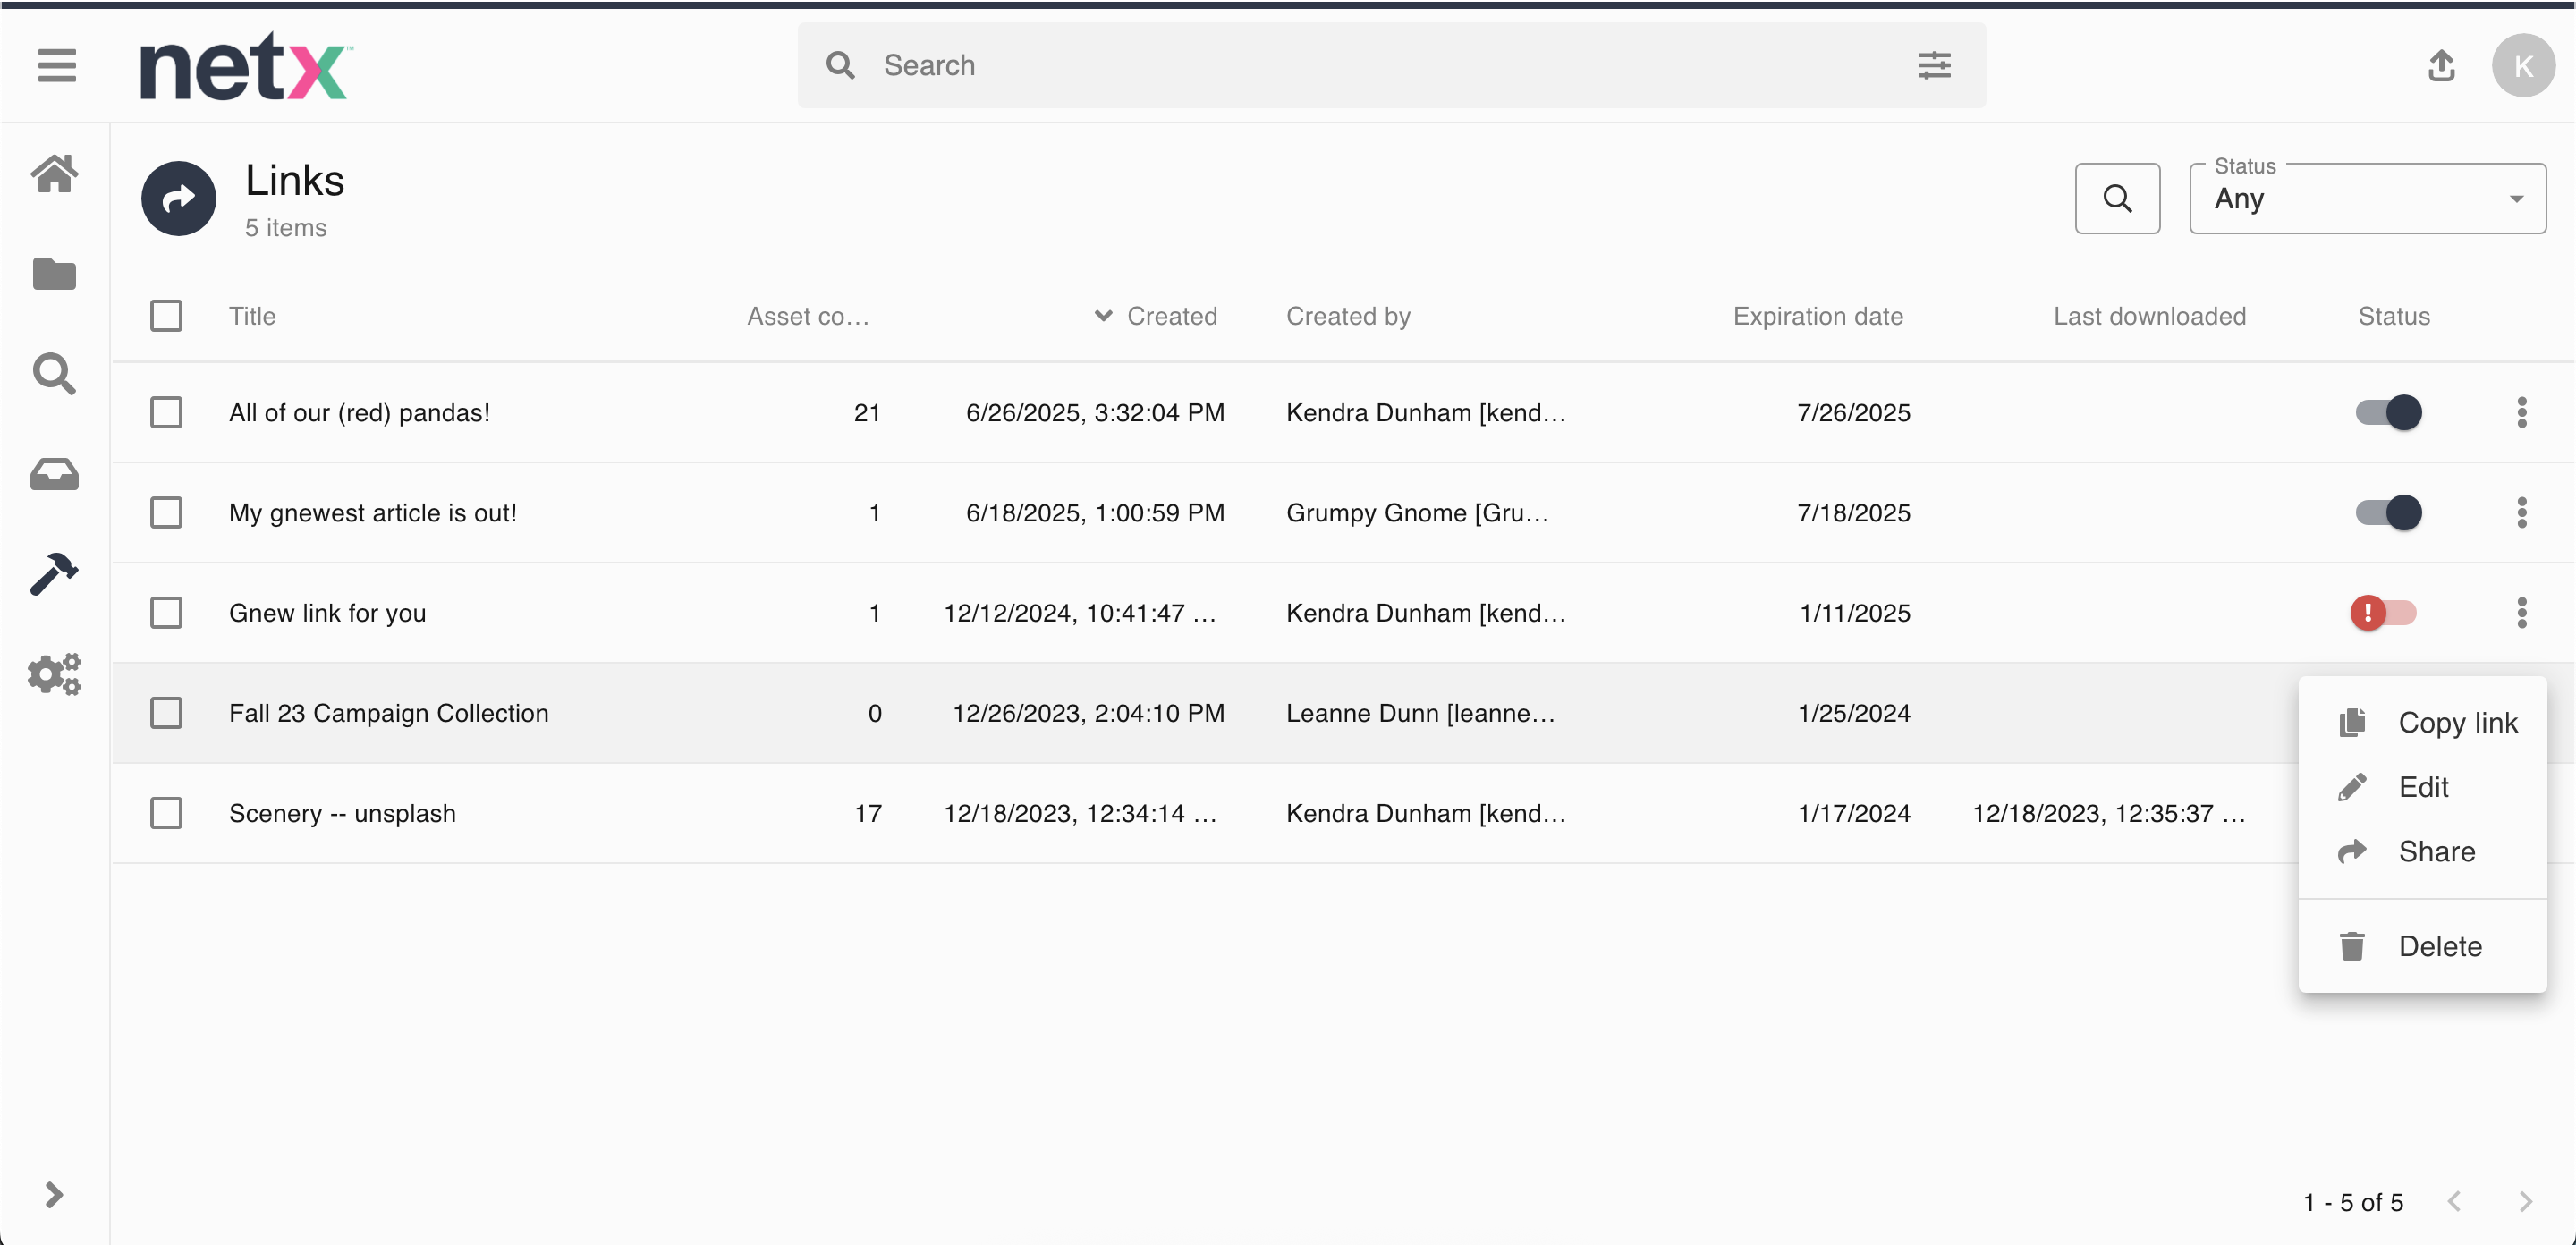
Task: Check the Scenery -- unsplash row checkbox
Action: tap(166, 813)
